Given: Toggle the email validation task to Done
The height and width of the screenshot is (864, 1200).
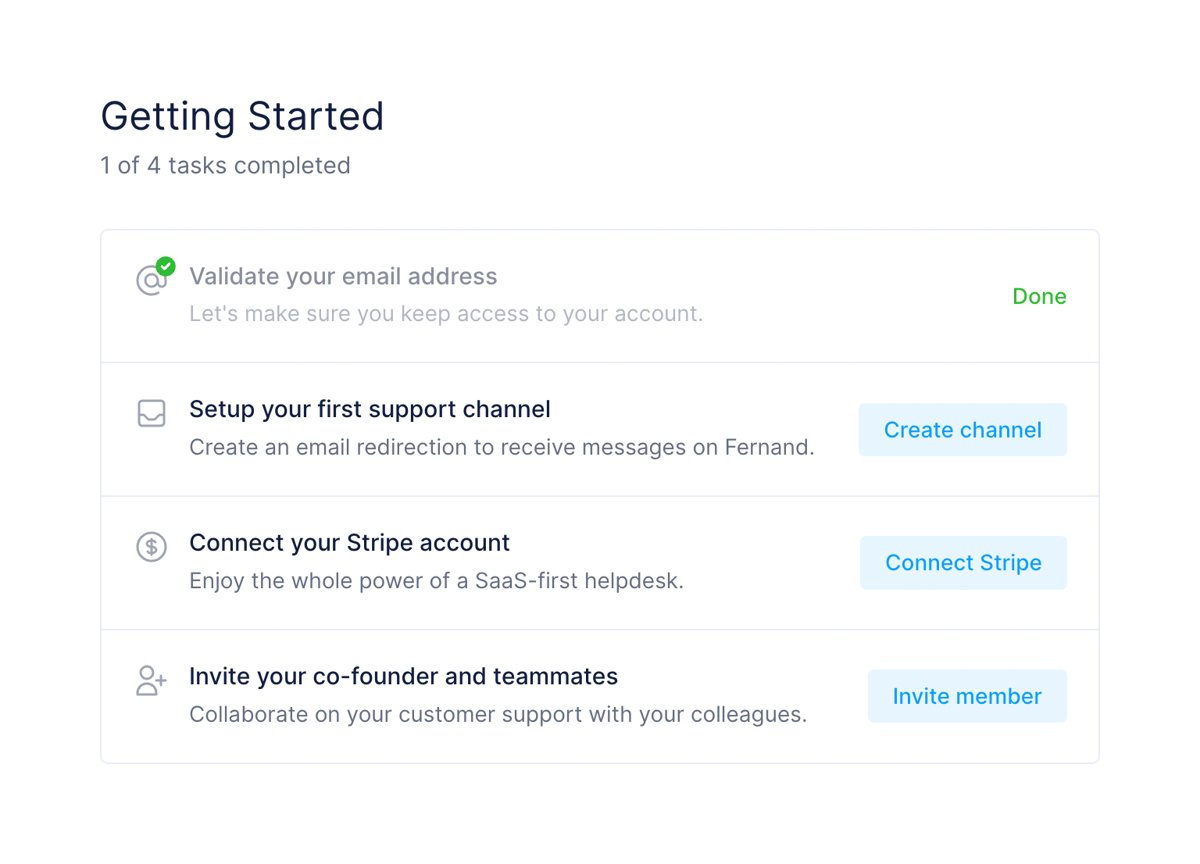Looking at the screenshot, I should coord(1039,296).
